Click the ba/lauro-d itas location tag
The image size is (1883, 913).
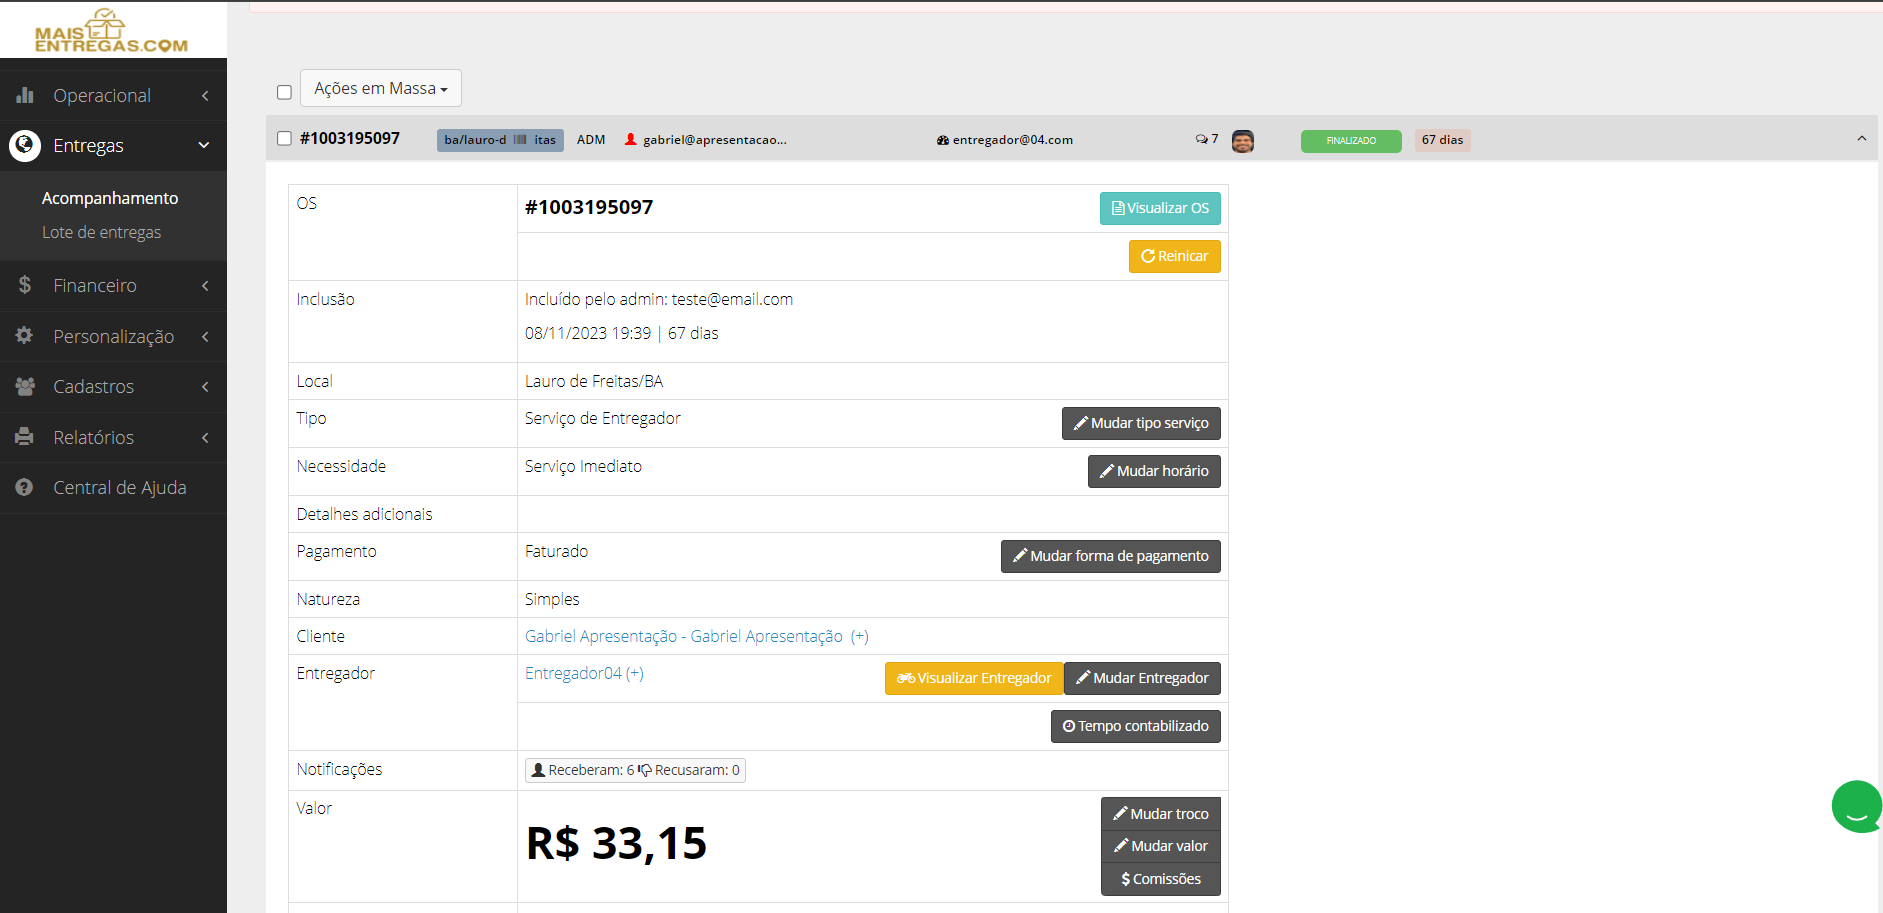click(500, 140)
